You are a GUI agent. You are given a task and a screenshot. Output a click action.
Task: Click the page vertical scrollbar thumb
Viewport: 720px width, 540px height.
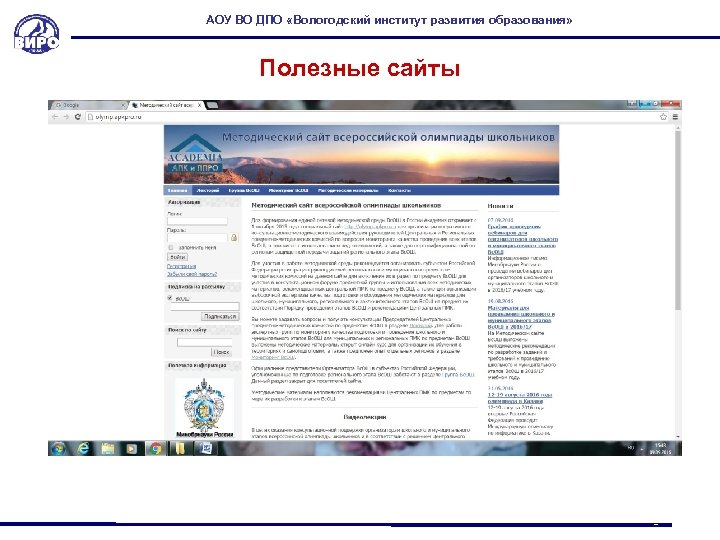click(x=678, y=220)
